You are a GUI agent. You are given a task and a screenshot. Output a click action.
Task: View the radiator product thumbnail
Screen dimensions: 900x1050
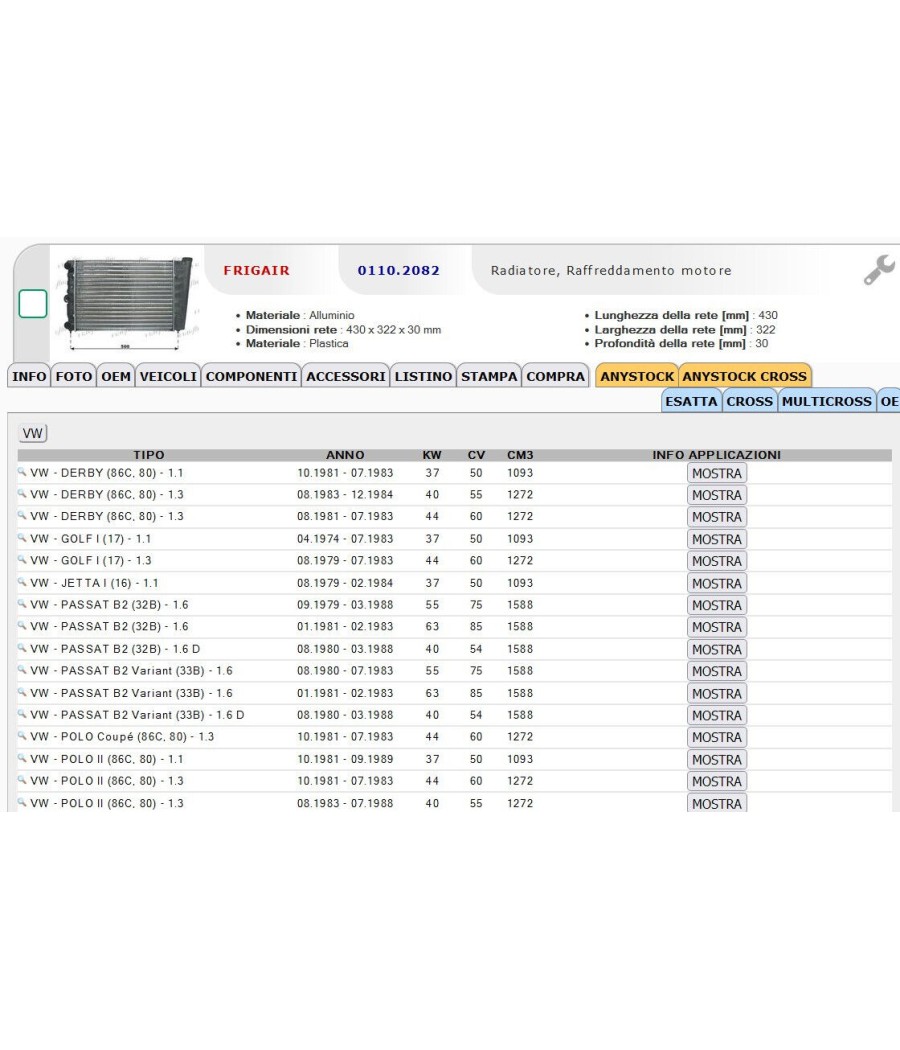click(129, 303)
